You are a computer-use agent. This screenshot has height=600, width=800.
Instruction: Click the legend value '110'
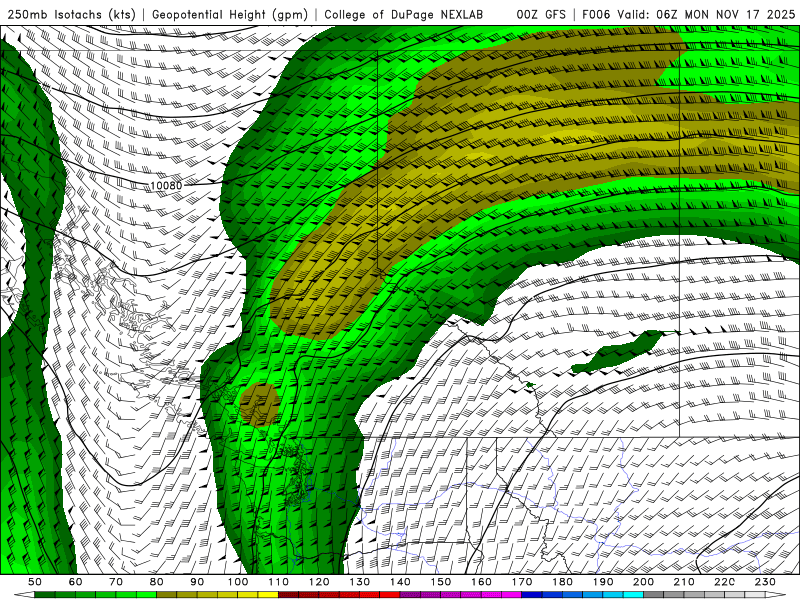279,582
